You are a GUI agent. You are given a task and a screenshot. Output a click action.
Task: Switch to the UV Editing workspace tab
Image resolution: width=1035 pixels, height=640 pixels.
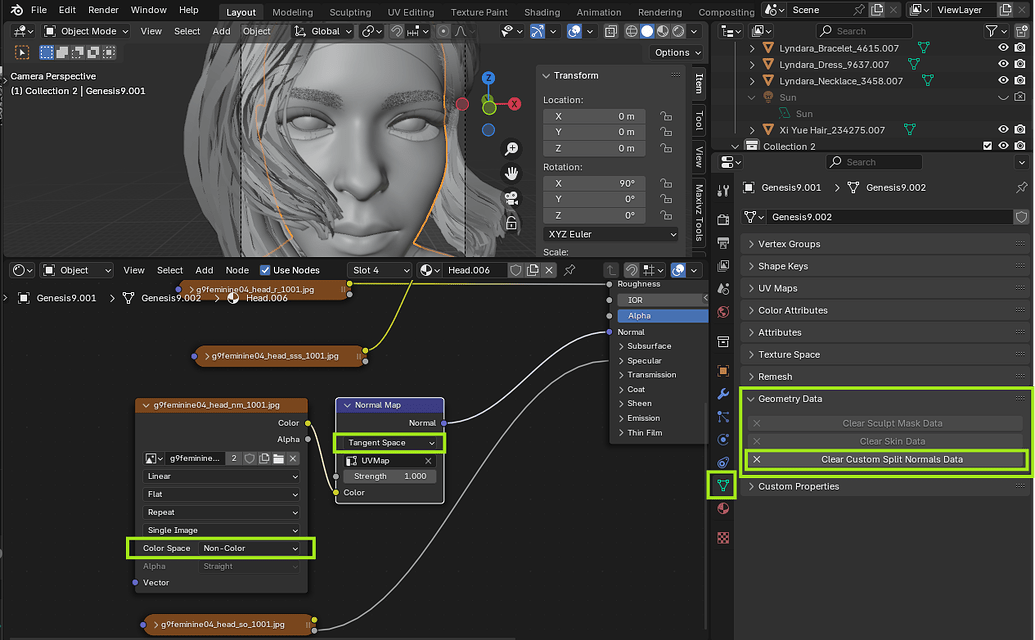pos(411,12)
